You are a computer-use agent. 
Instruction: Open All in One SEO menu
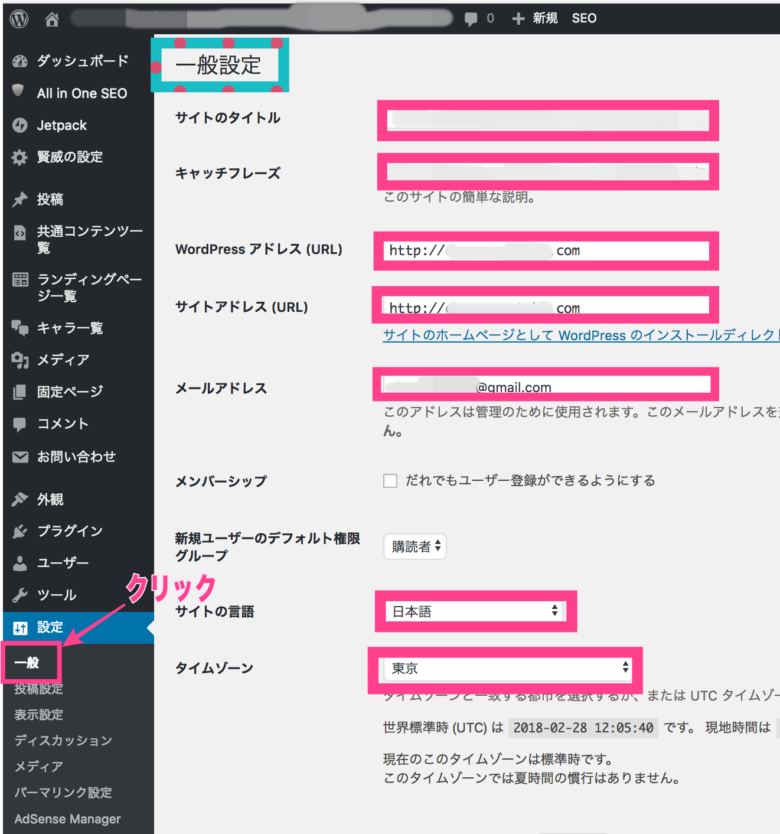82,93
